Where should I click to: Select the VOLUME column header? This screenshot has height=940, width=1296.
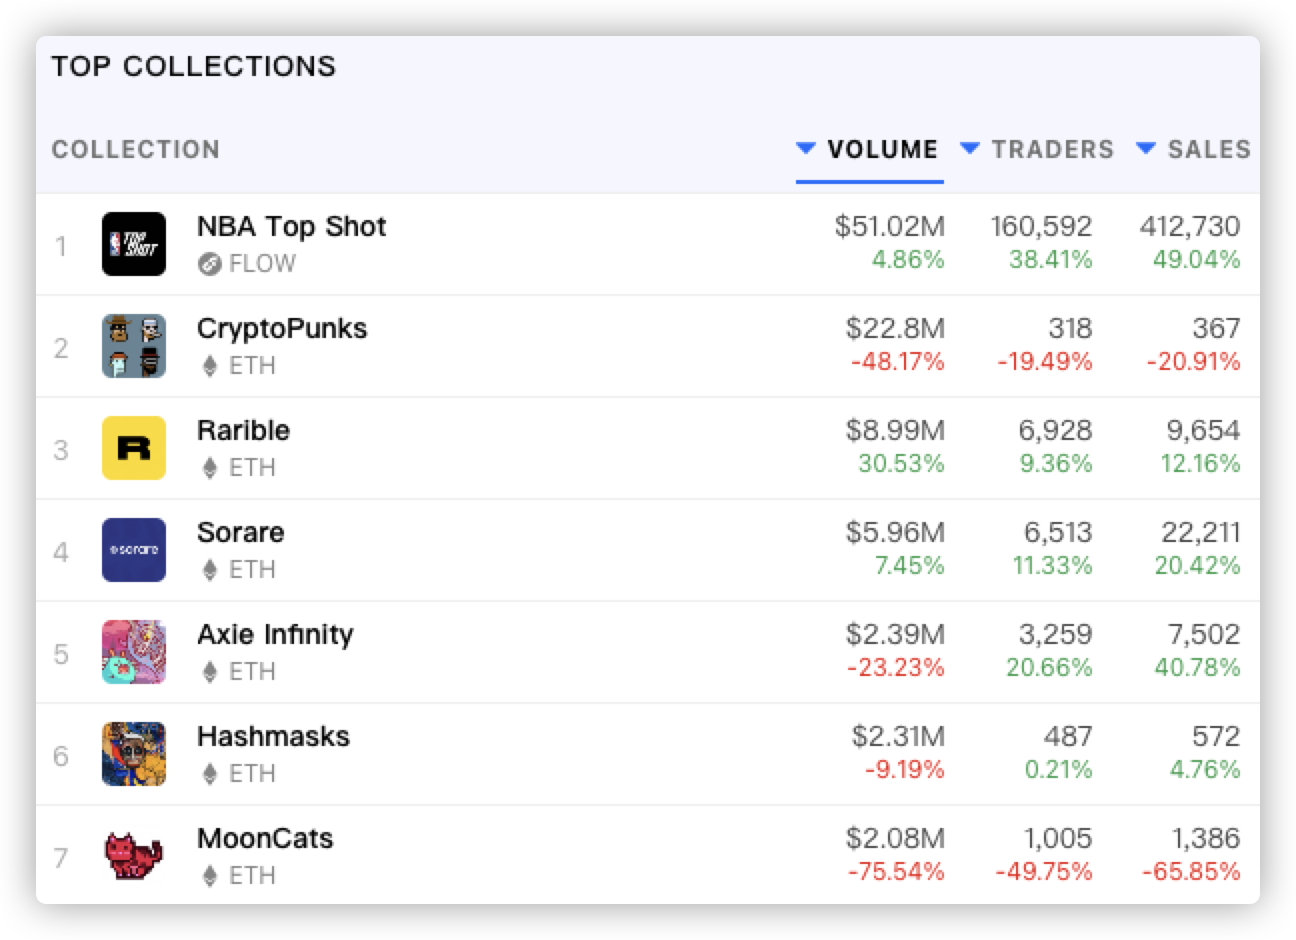[882, 150]
